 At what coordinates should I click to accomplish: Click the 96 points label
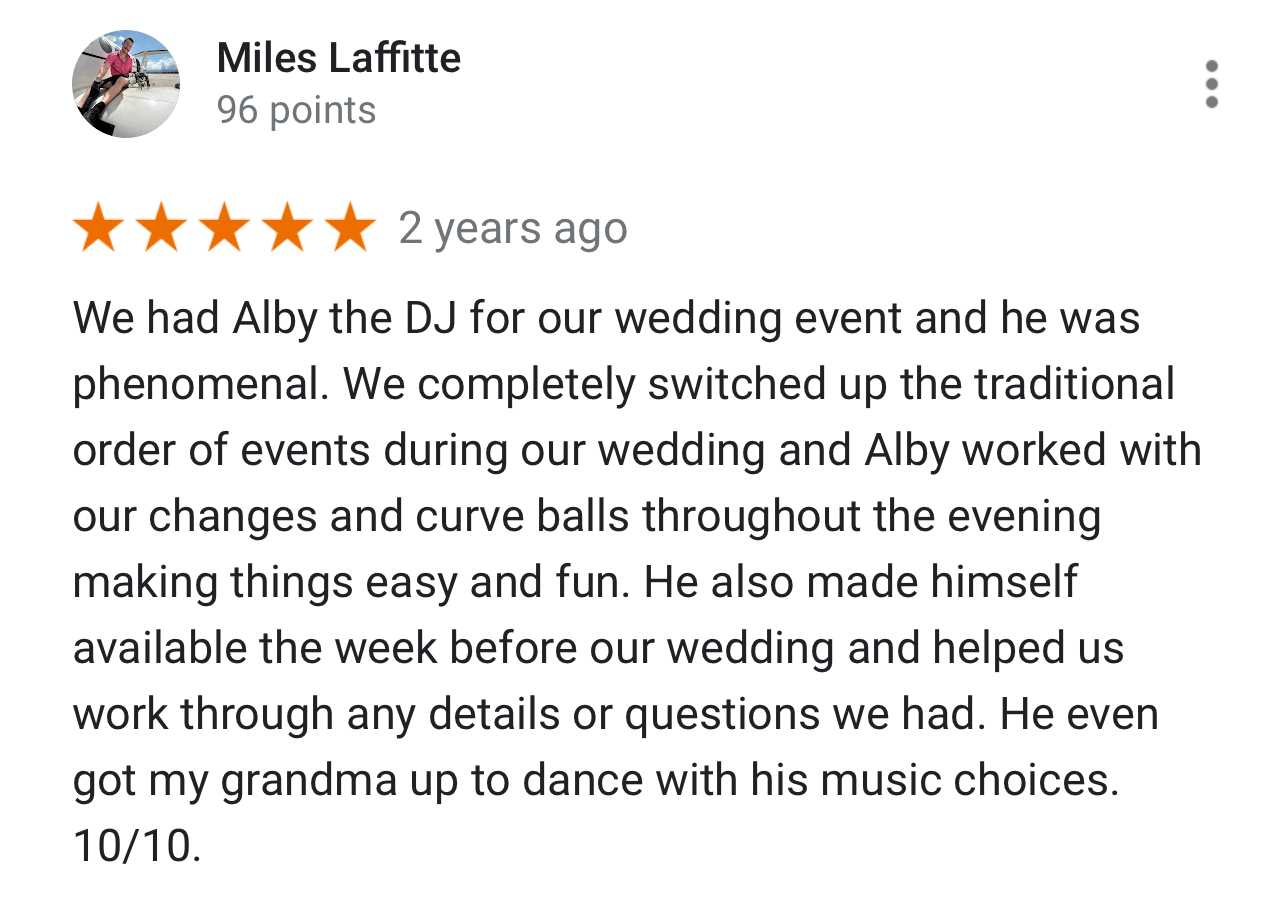tap(296, 110)
